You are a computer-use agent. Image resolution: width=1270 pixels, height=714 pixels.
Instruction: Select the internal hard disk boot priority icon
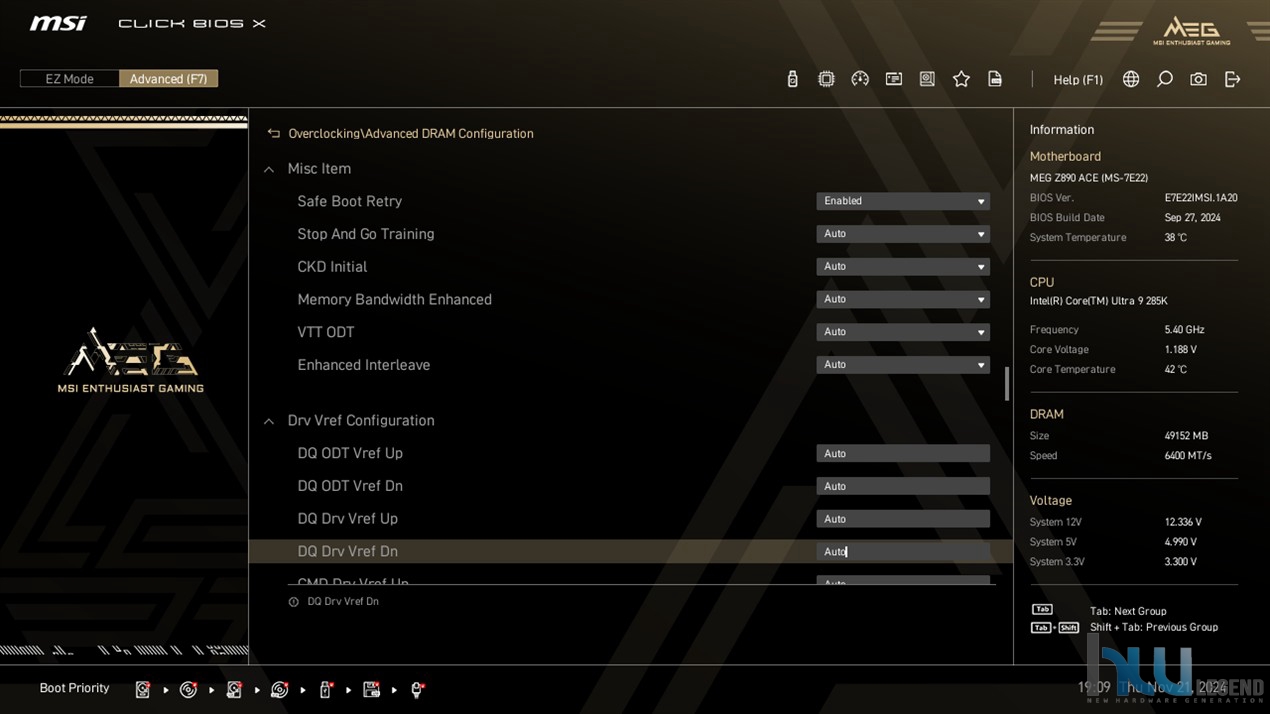coord(143,689)
